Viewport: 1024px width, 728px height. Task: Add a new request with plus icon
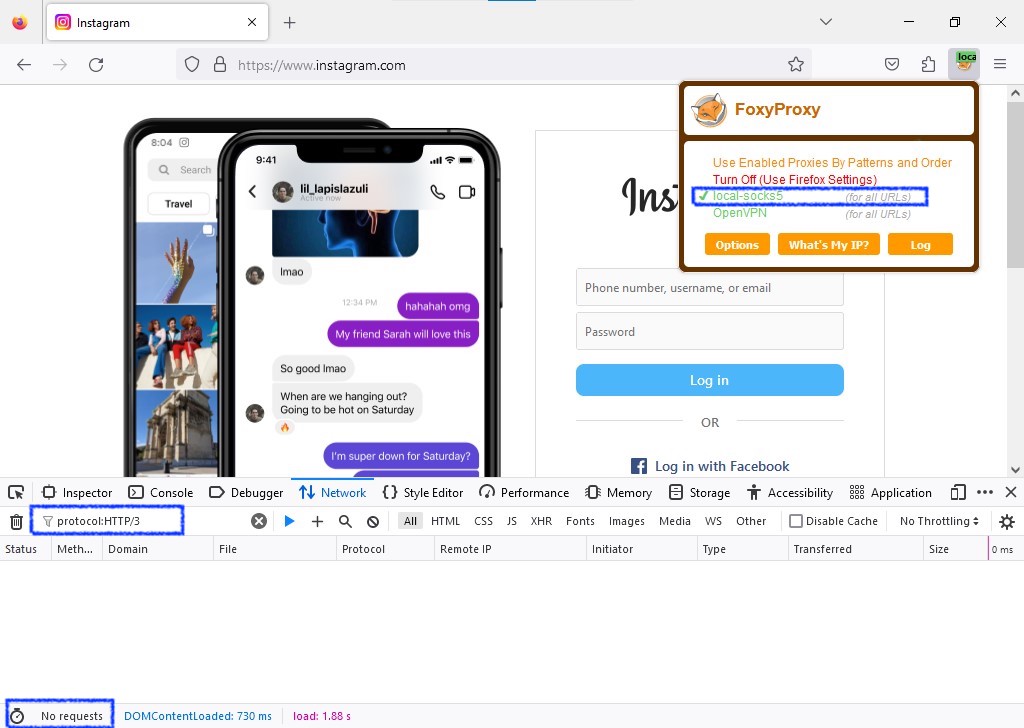(x=317, y=521)
